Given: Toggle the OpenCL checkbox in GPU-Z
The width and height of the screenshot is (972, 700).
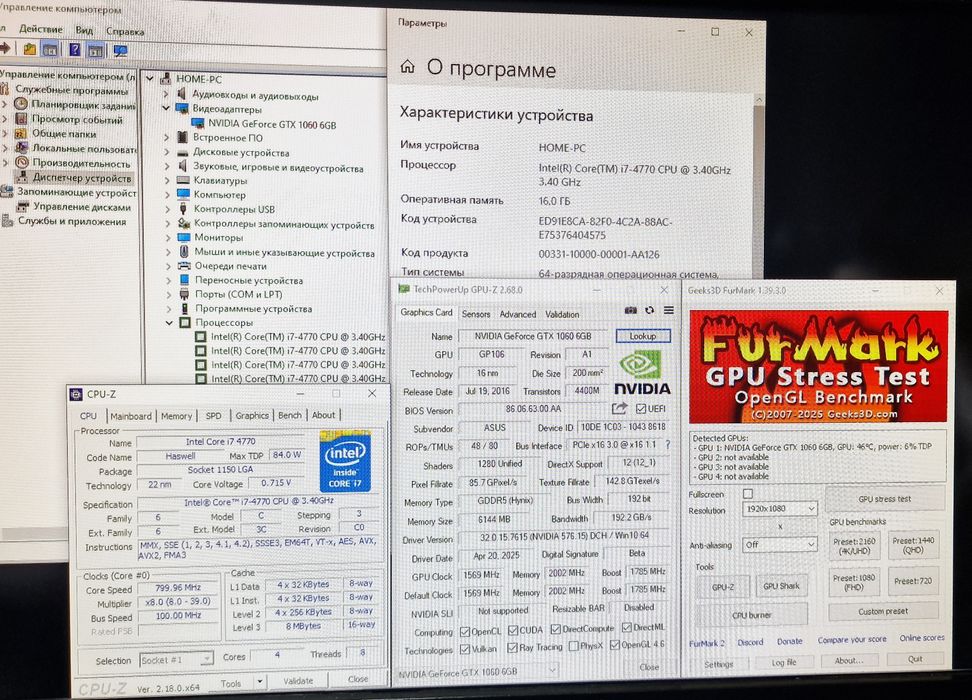Looking at the screenshot, I should 465,632.
